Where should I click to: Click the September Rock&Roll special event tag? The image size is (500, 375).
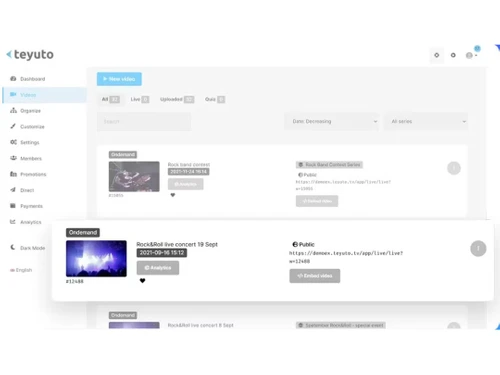[x=341, y=325]
